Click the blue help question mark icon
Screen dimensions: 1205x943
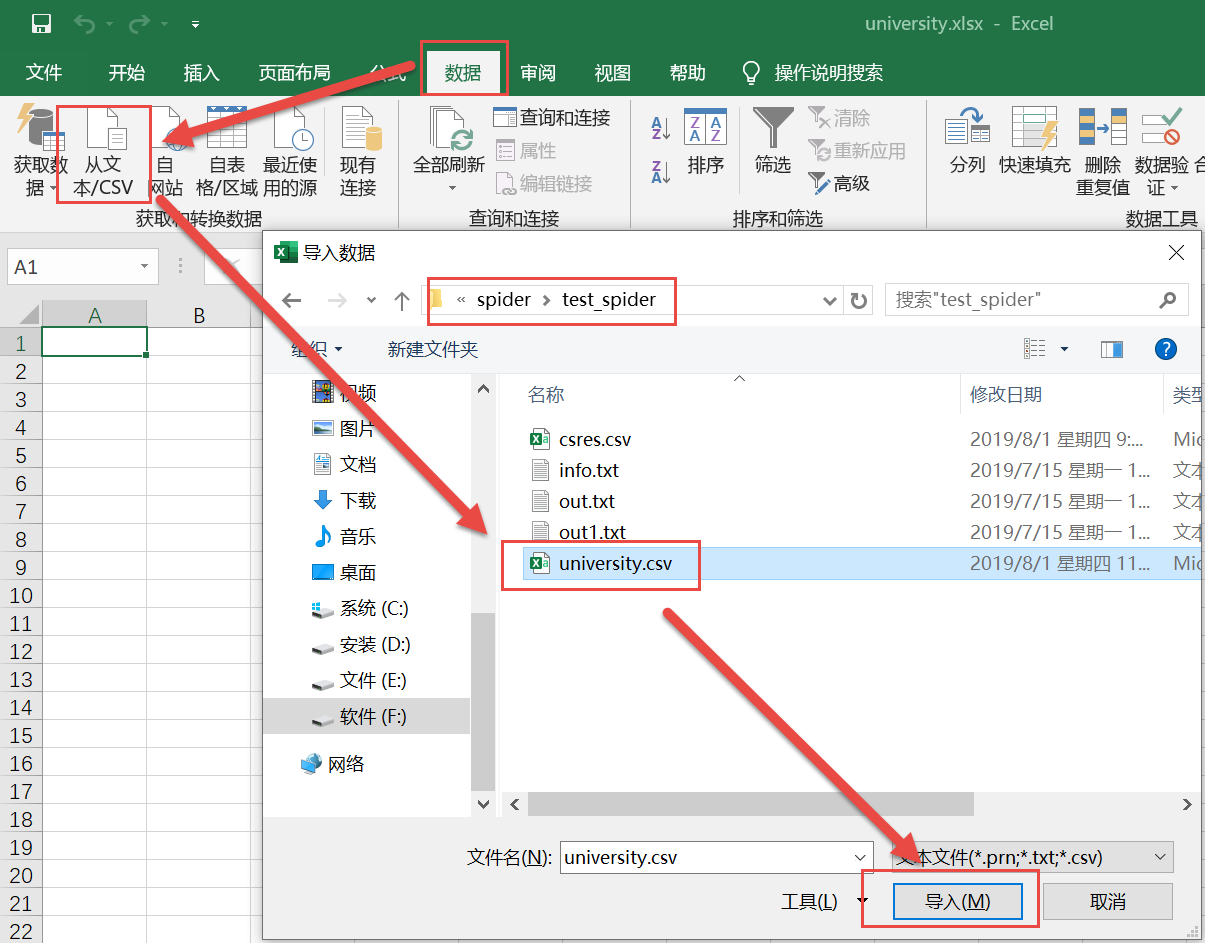pyautogui.click(x=1165, y=349)
